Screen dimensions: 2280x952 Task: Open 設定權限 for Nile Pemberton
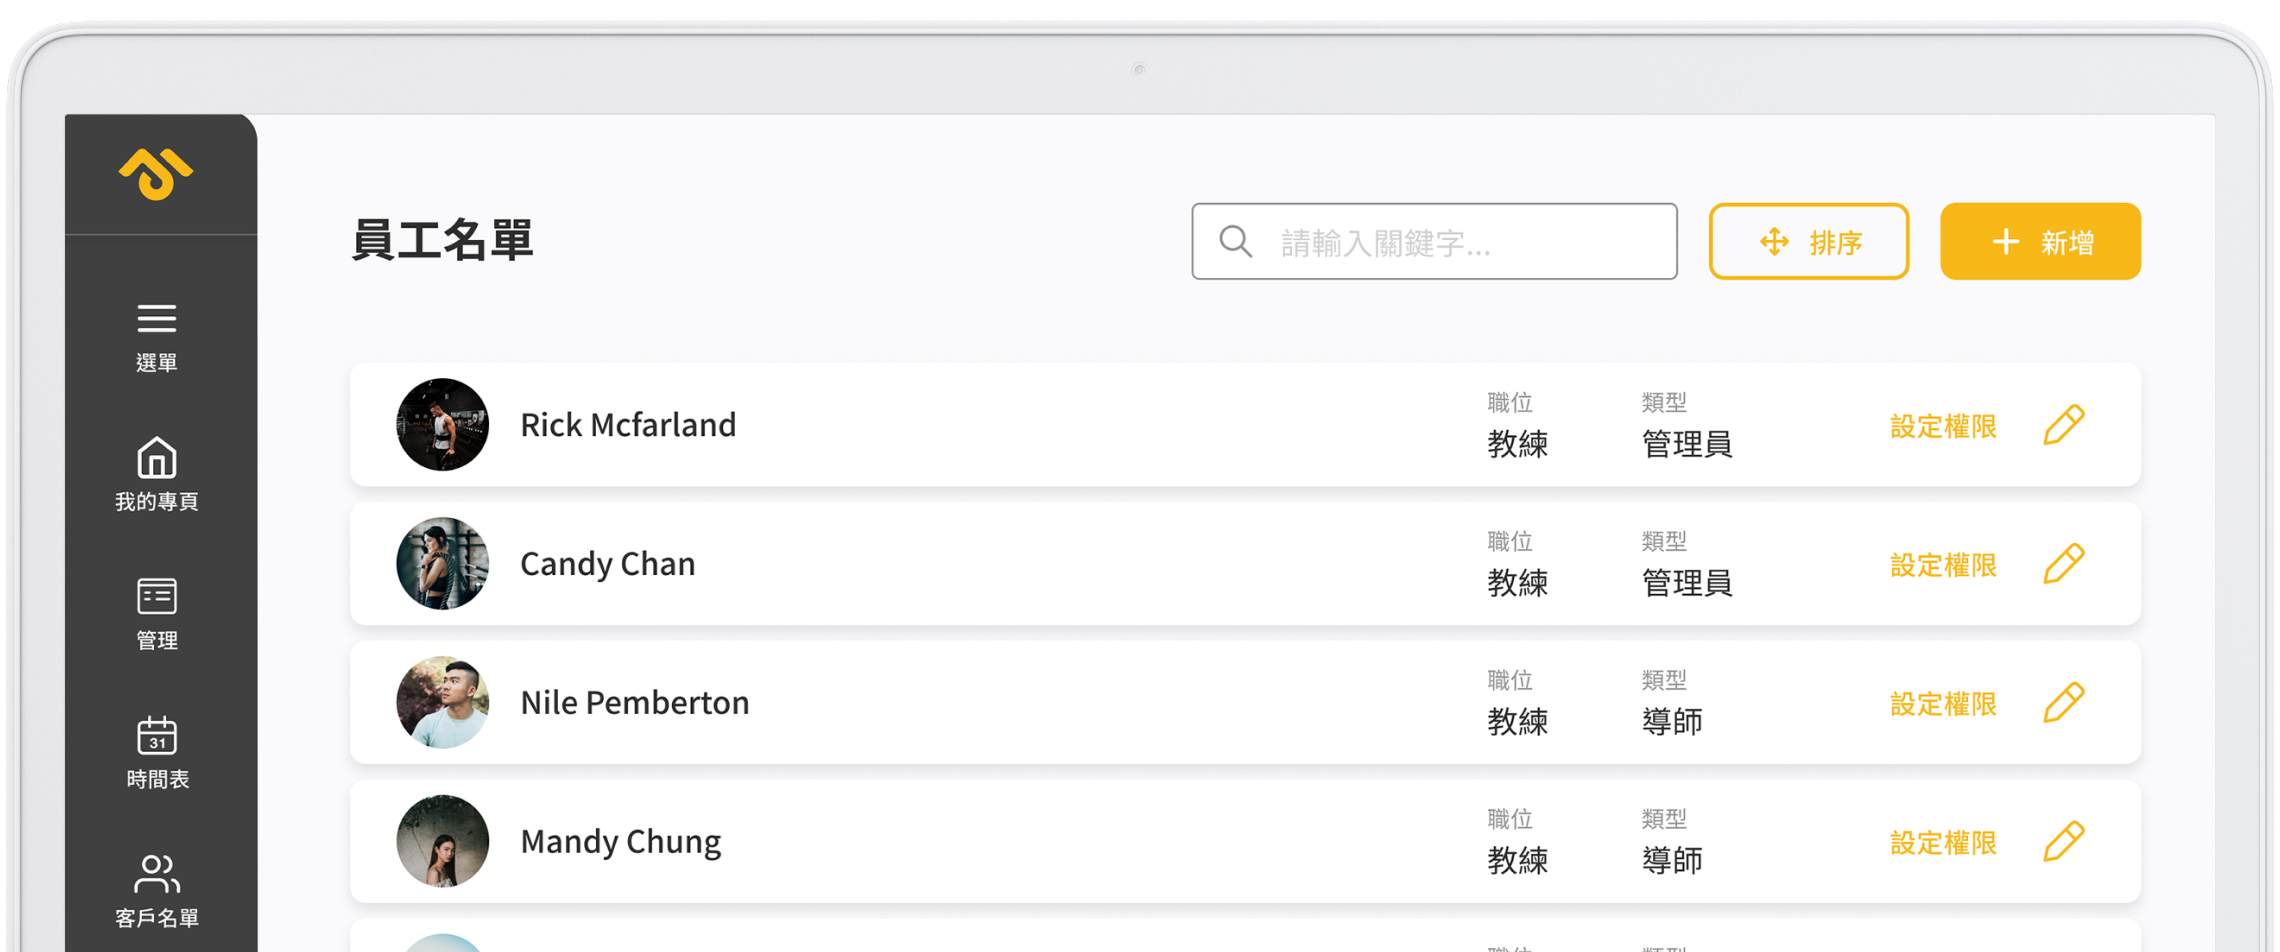[x=1943, y=704]
